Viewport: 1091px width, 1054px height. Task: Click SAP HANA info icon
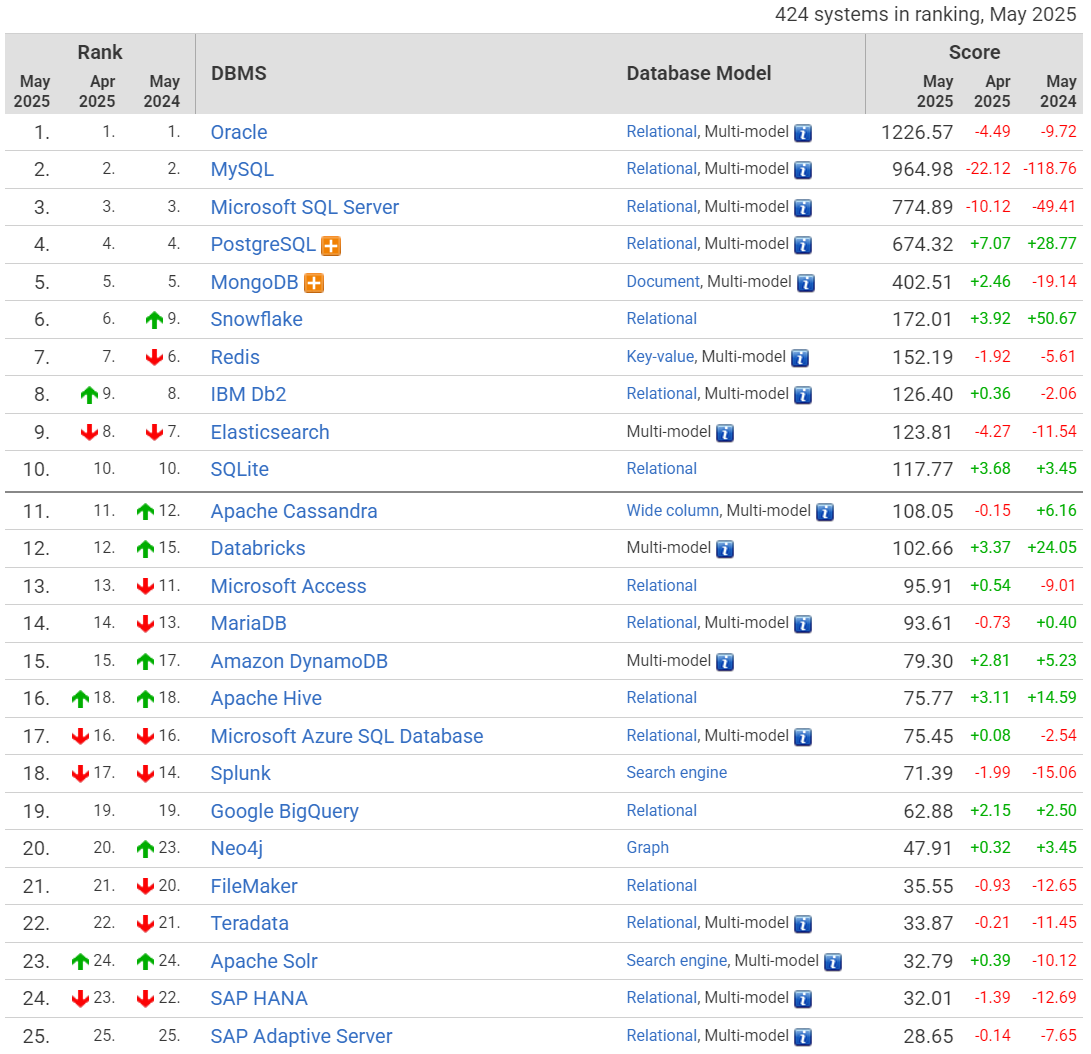point(803,1000)
